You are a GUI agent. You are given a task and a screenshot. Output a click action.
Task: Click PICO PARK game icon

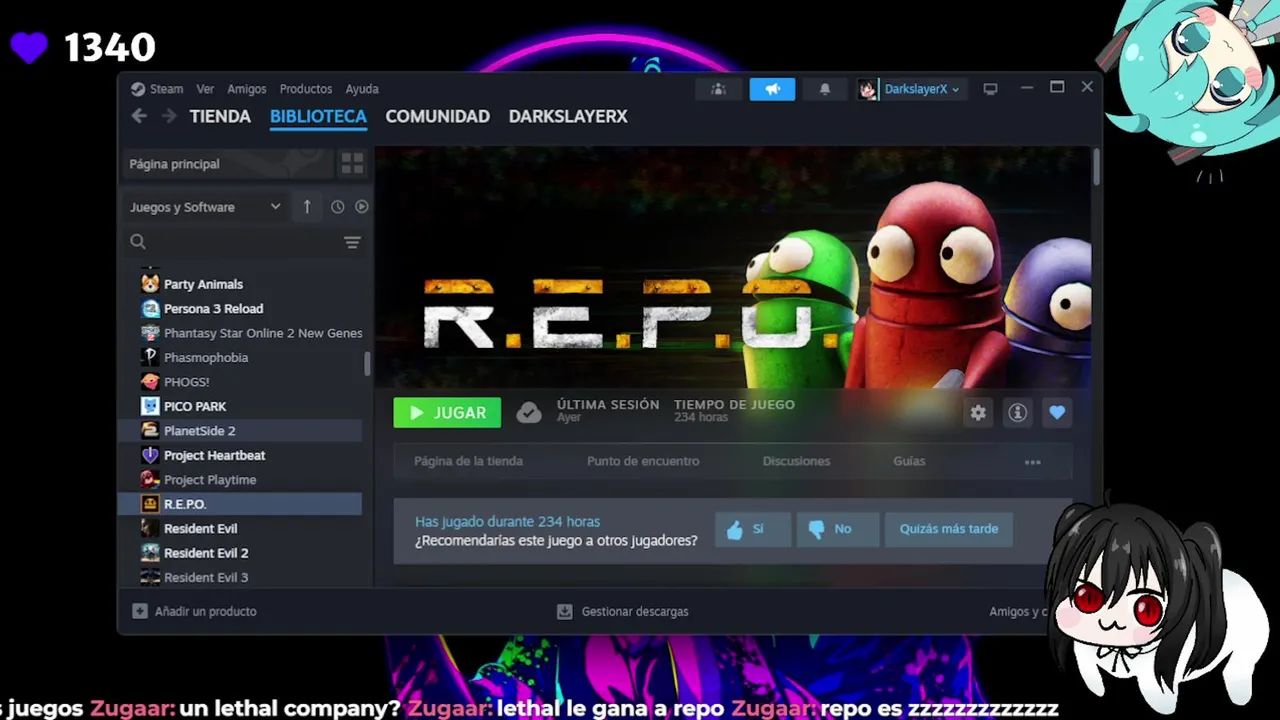coord(150,406)
